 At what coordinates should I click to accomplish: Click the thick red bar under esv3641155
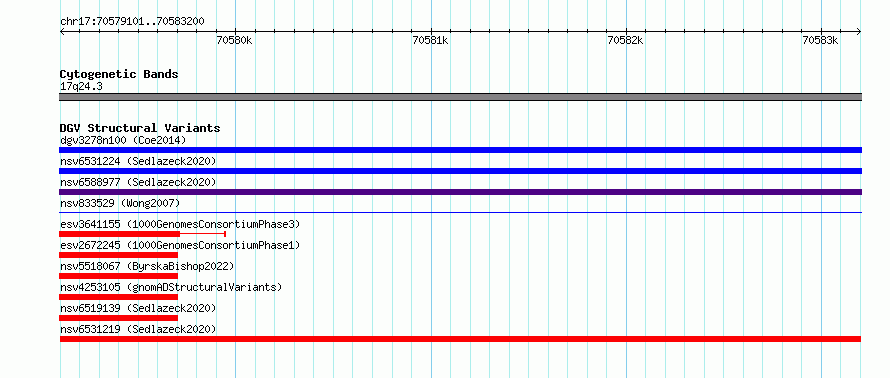(x=120, y=234)
